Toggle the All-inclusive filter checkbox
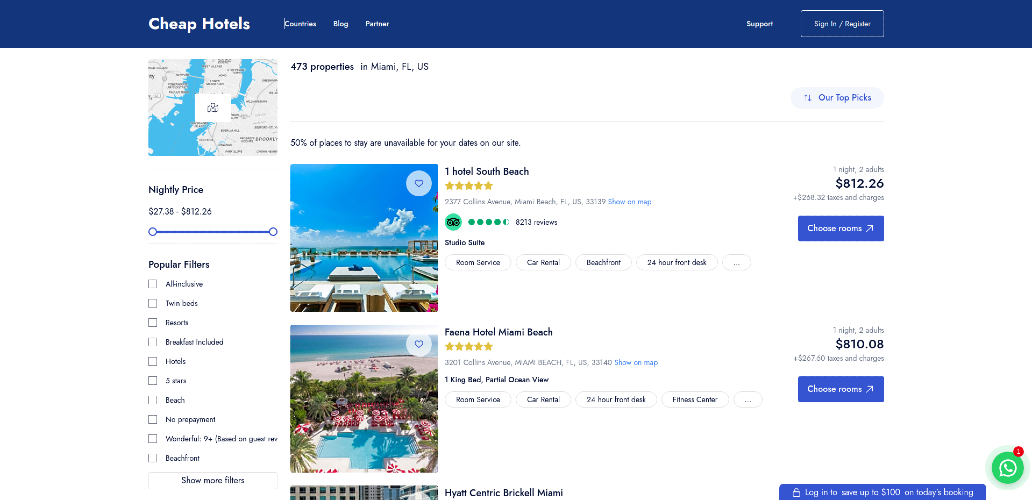The height and width of the screenshot is (500, 1032). (x=153, y=284)
